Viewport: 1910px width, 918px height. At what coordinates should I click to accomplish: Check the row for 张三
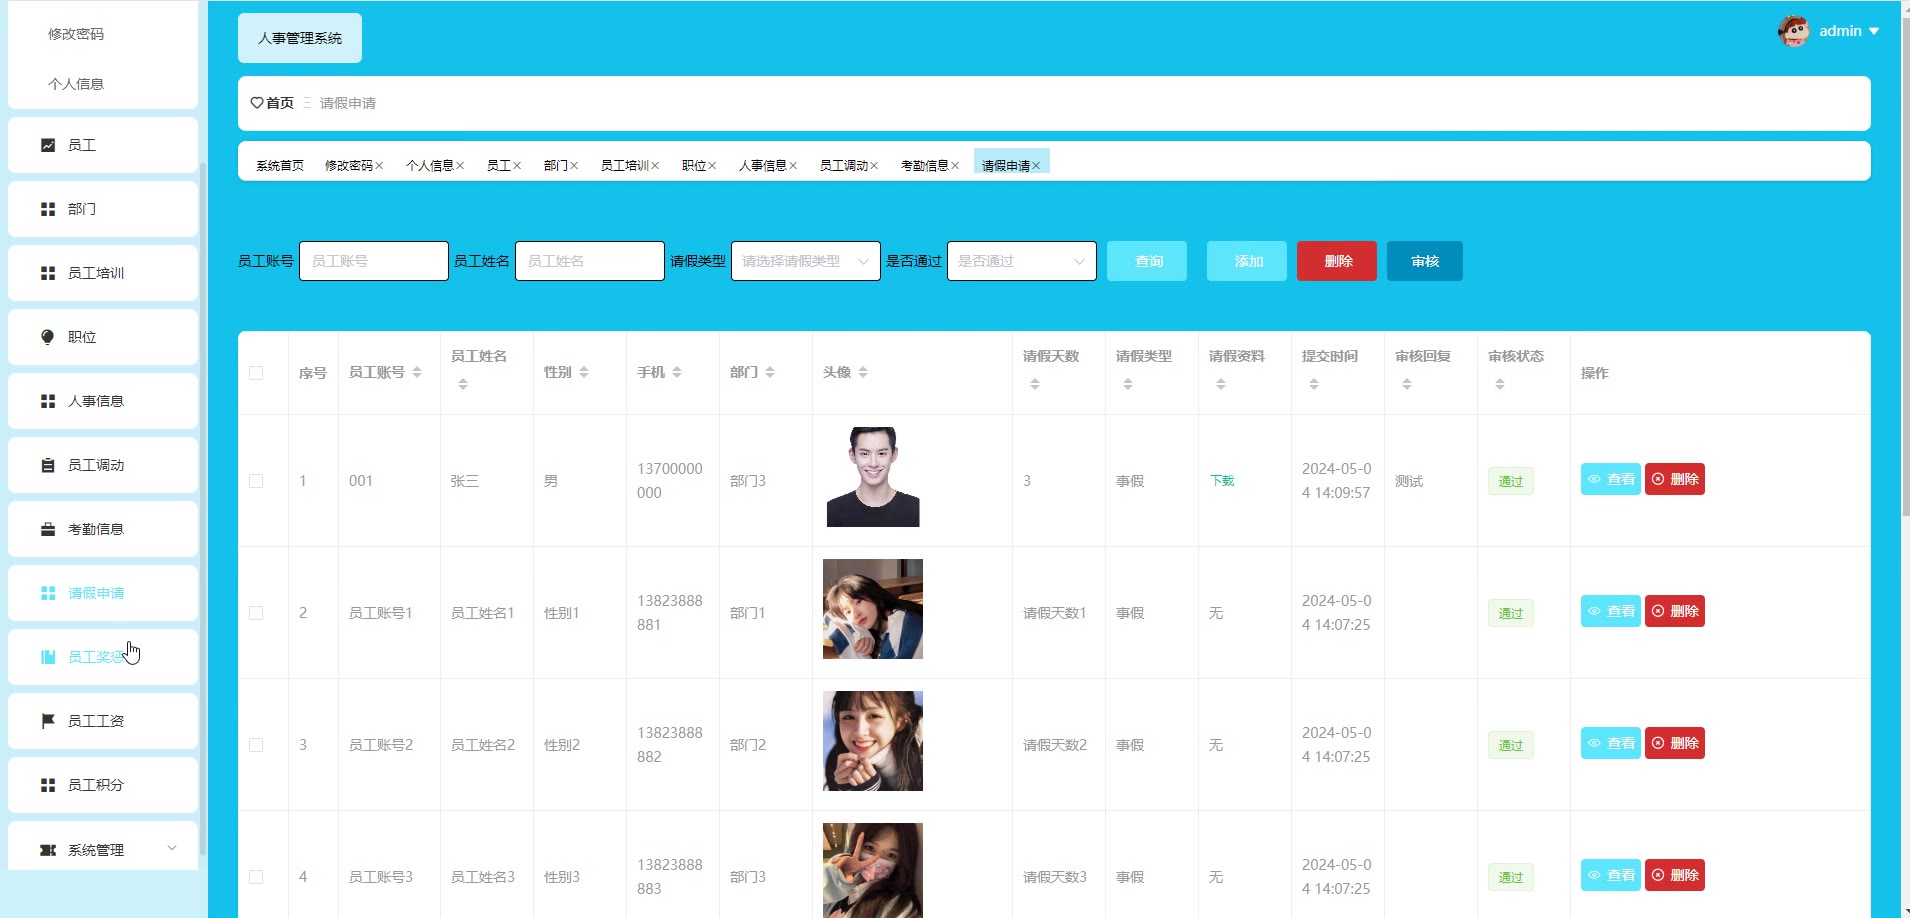[x=256, y=481]
